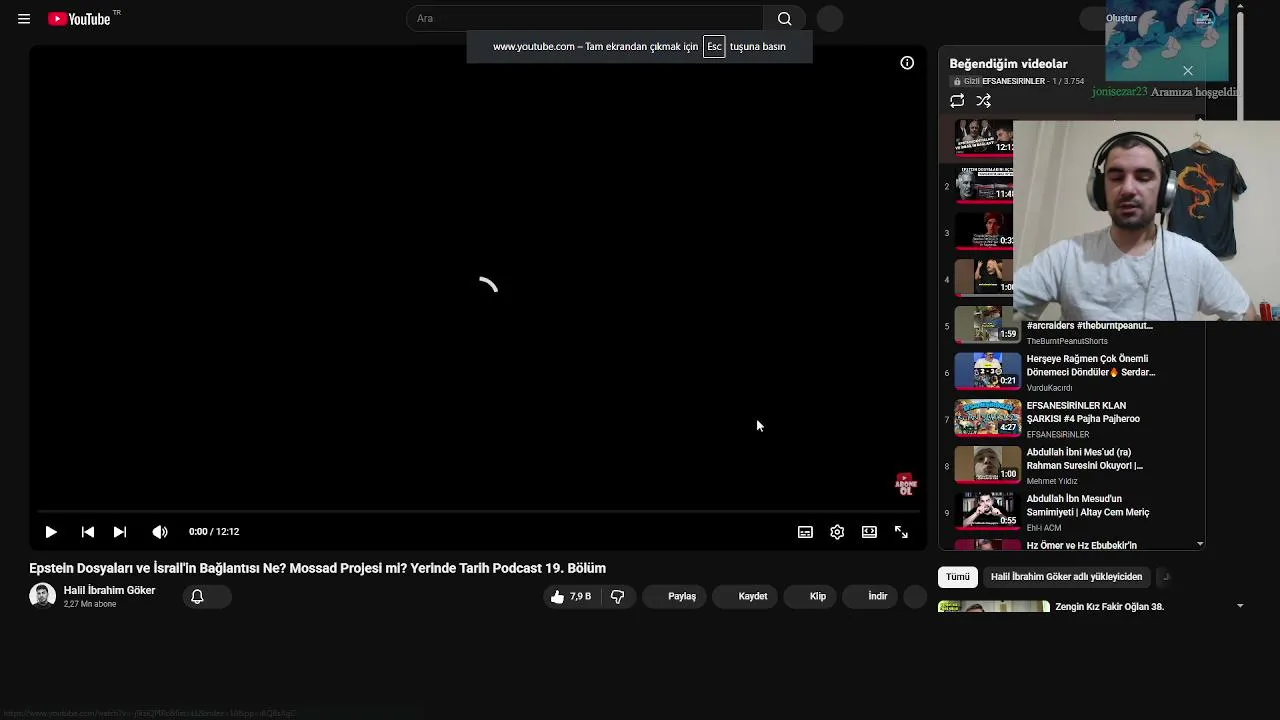Open the Zengin Kız Fakir Oğlan thumbnail
This screenshot has height=720, width=1280.
click(993, 606)
